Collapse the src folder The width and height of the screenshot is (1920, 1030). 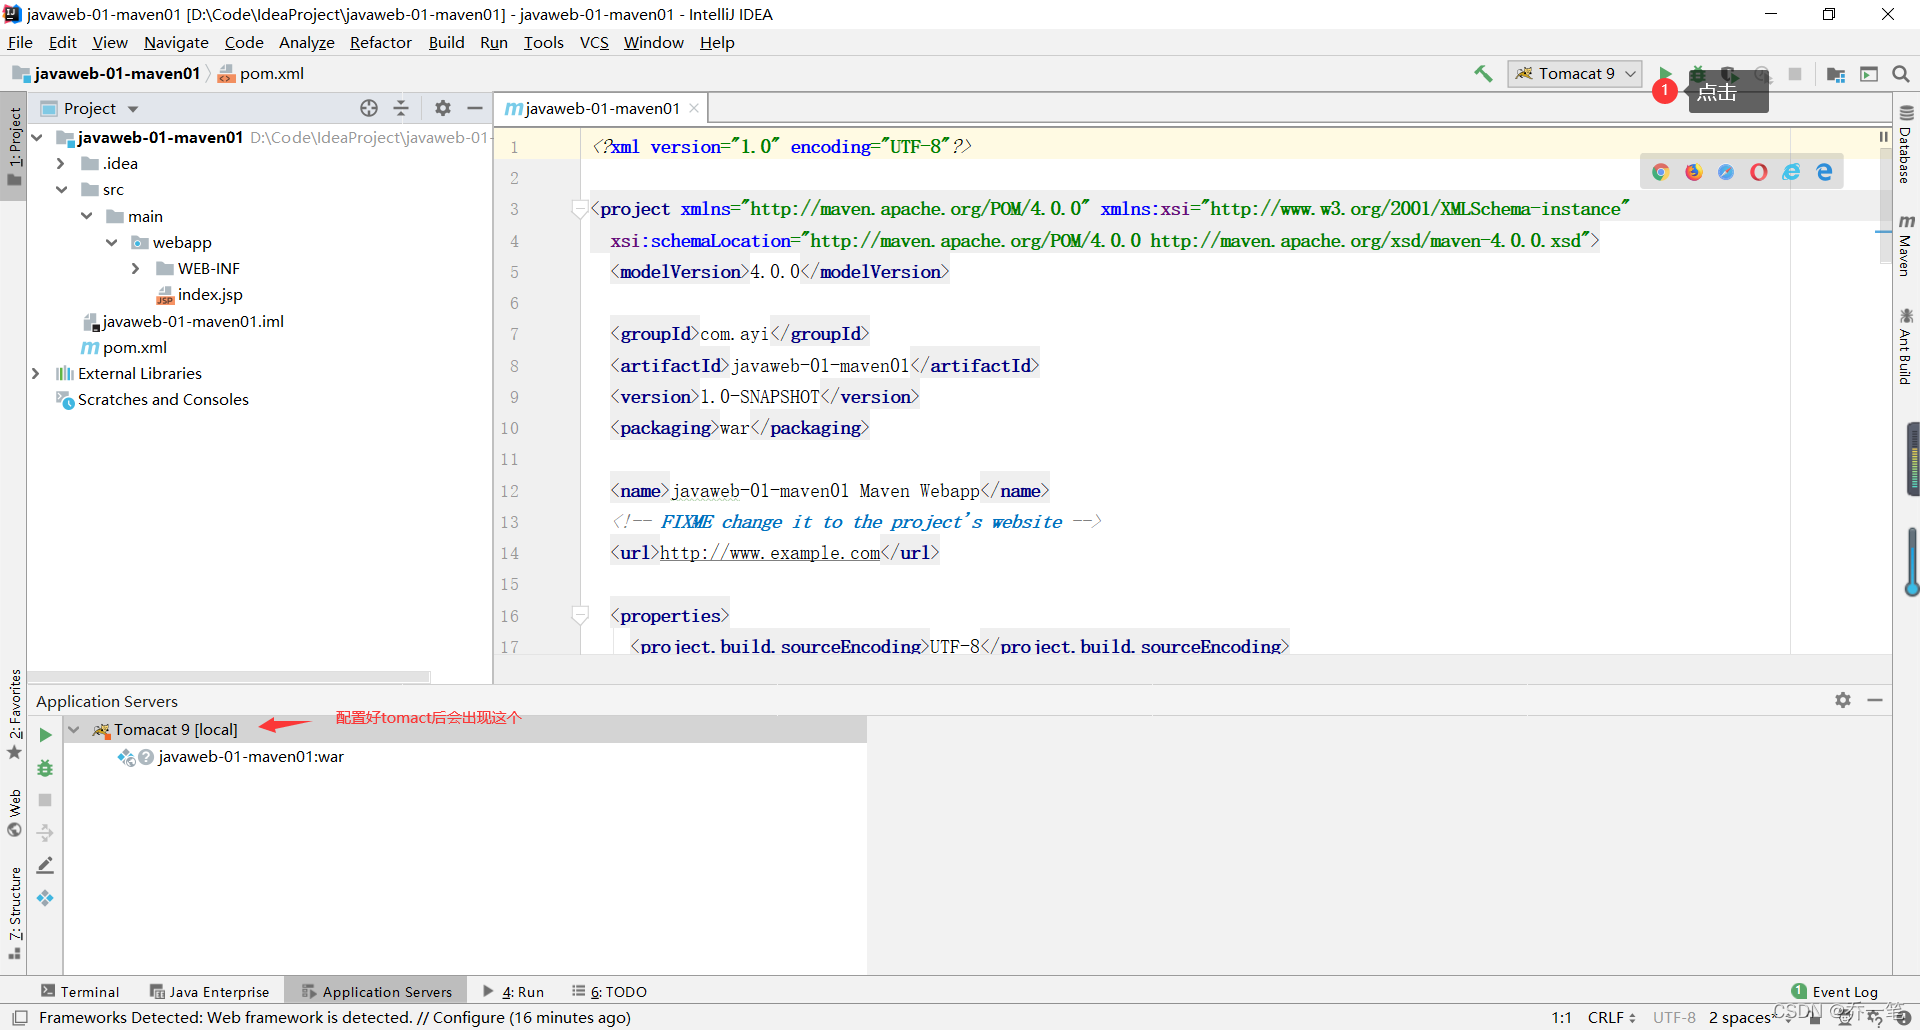pos(61,189)
